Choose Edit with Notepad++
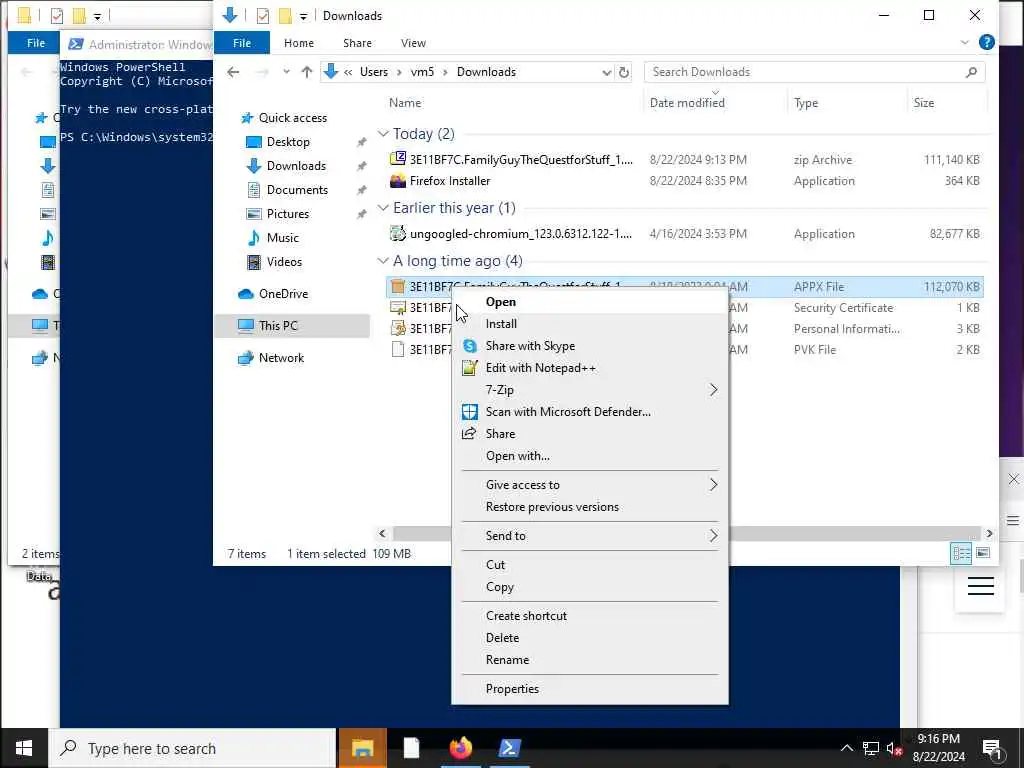The height and width of the screenshot is (768, 1024). coord(541,368)
